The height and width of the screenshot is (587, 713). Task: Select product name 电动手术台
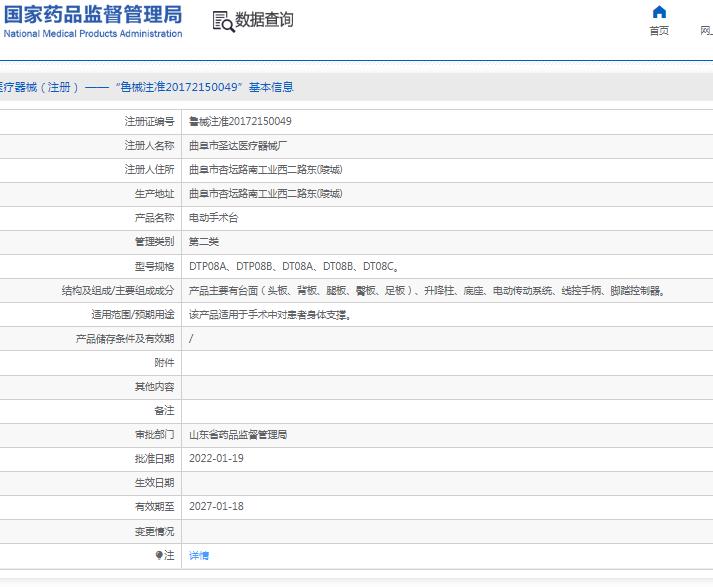click(x=213, y=218)
